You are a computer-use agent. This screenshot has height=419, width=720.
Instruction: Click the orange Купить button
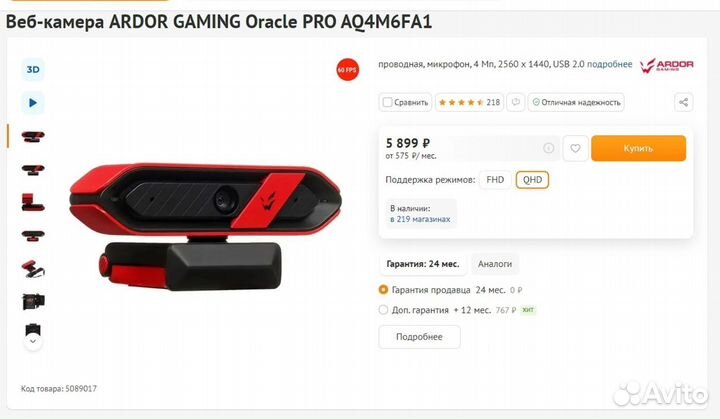coord(638,148)
